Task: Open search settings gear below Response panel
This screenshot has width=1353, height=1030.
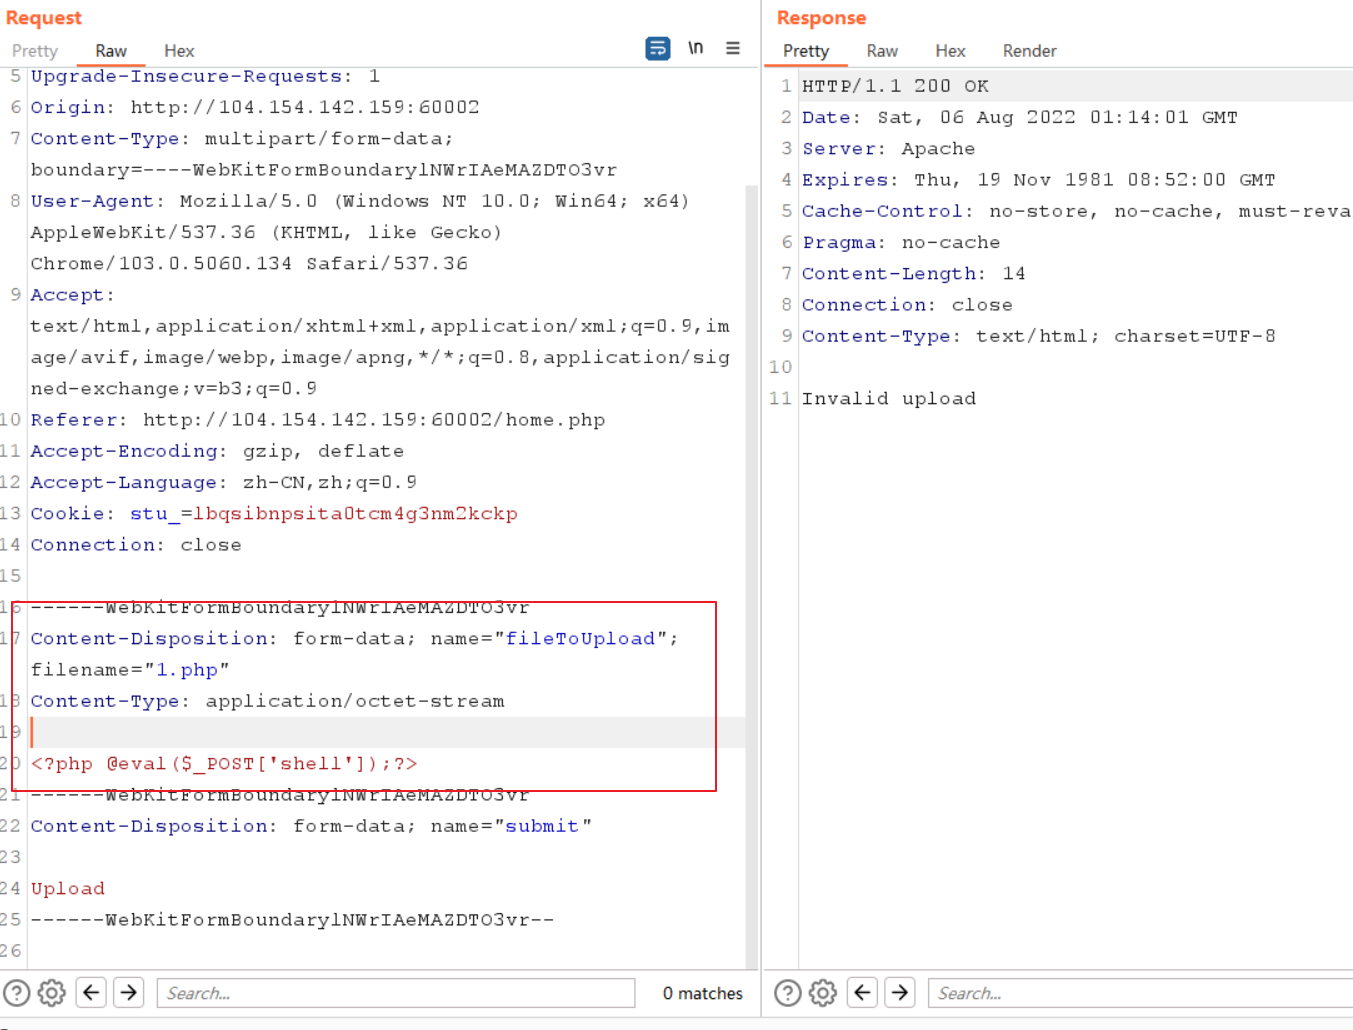Action: click(x=823, y=993)
